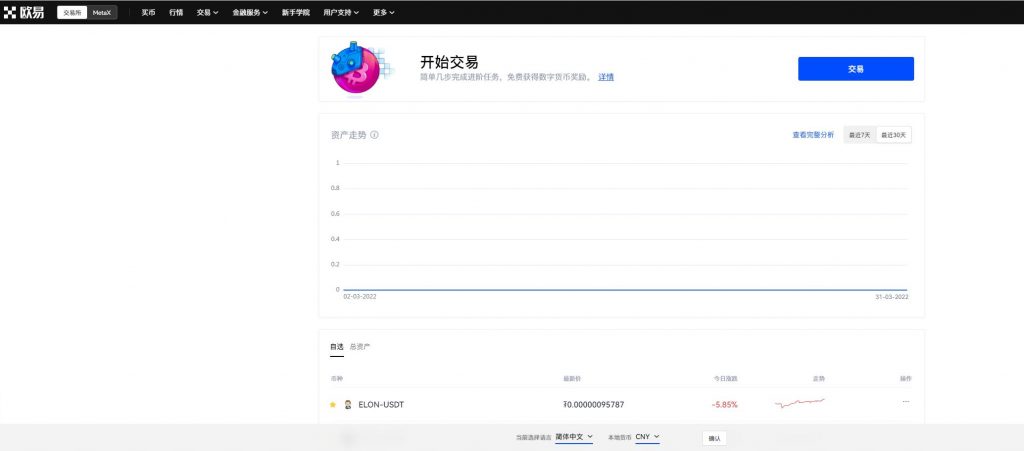Switch to the 自选 tab
The height and width of the screenshot is (451, 1024).
tap(336, 347)
